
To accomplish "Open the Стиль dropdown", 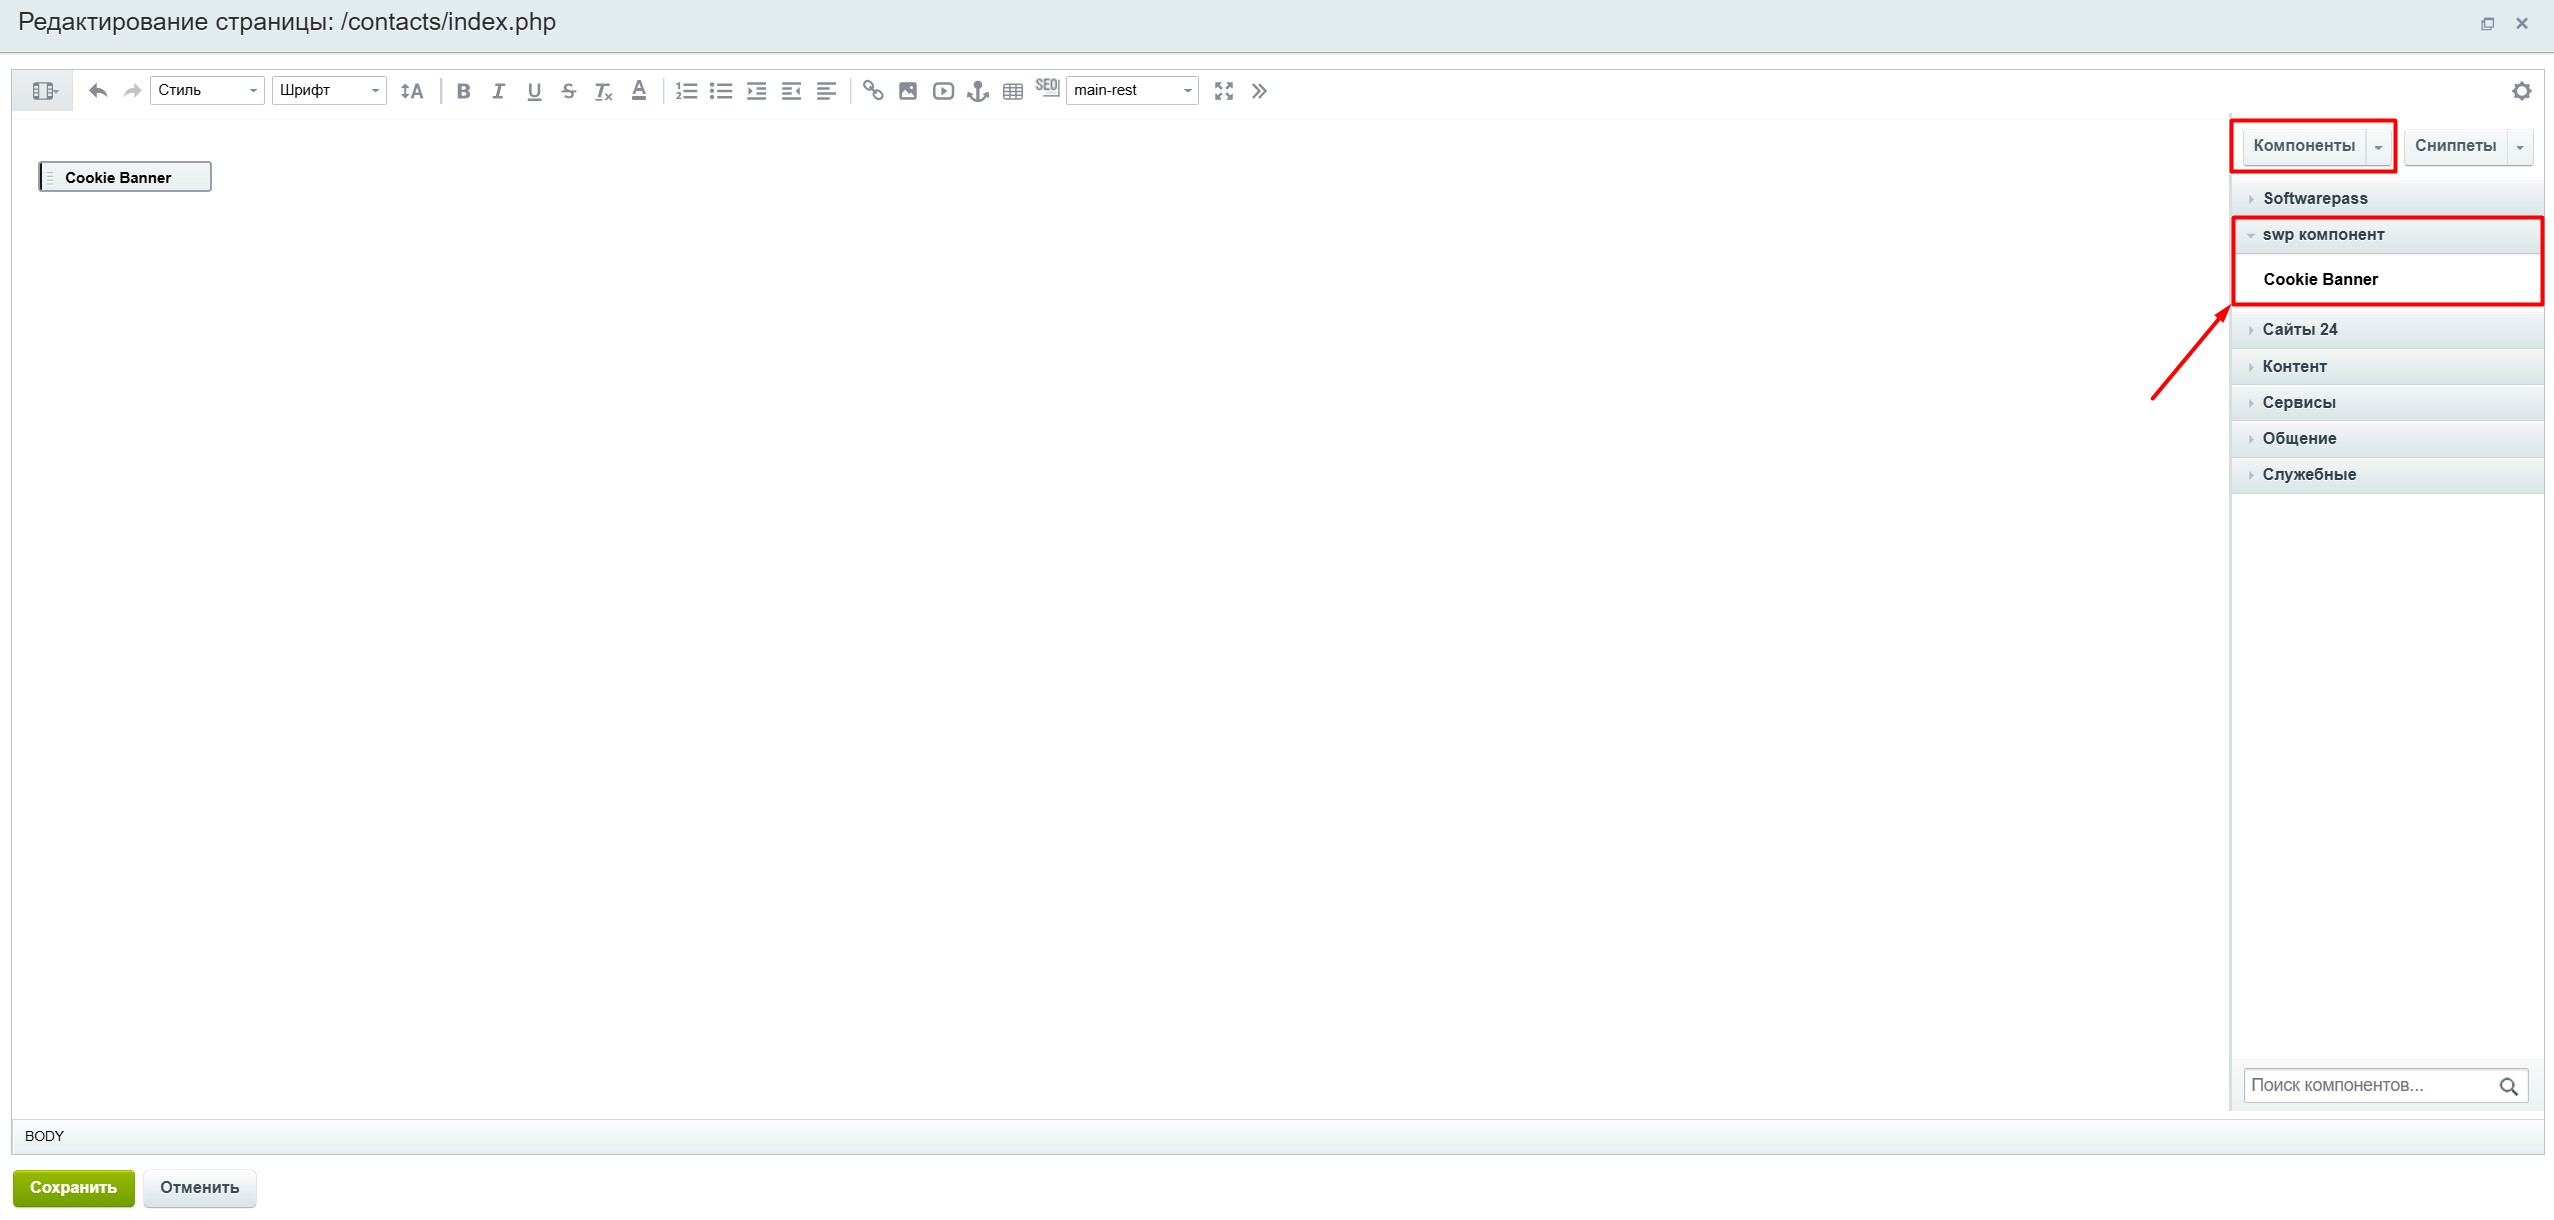I will point(207,90).
